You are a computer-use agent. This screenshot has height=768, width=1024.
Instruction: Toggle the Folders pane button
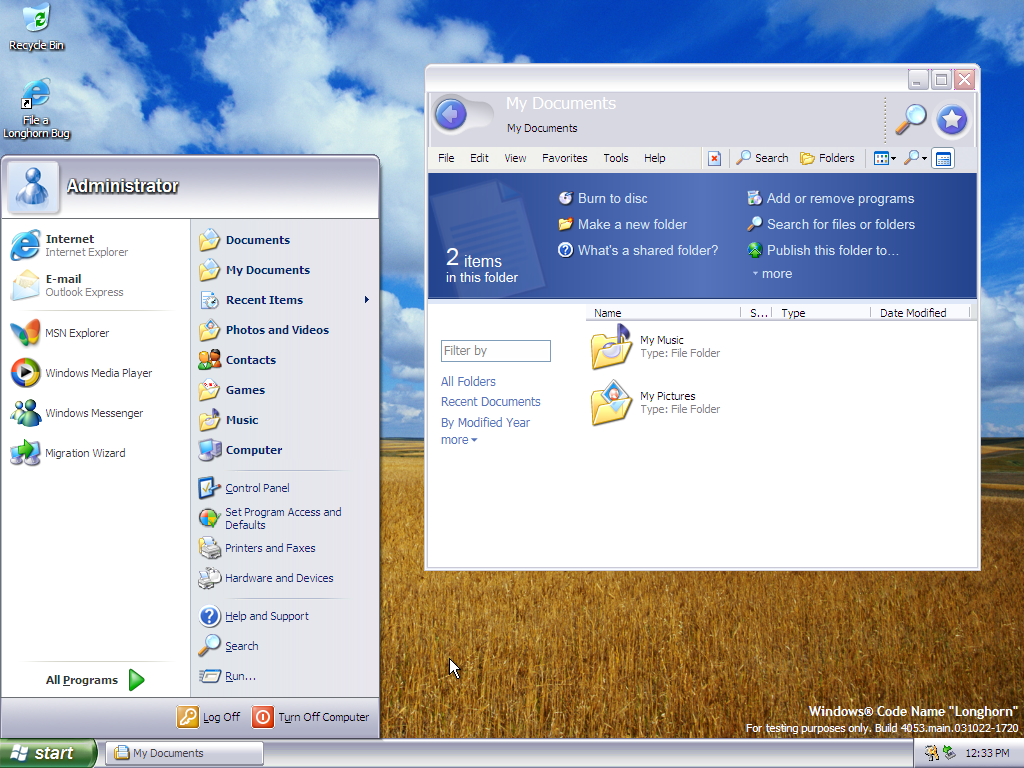point(827,158)
